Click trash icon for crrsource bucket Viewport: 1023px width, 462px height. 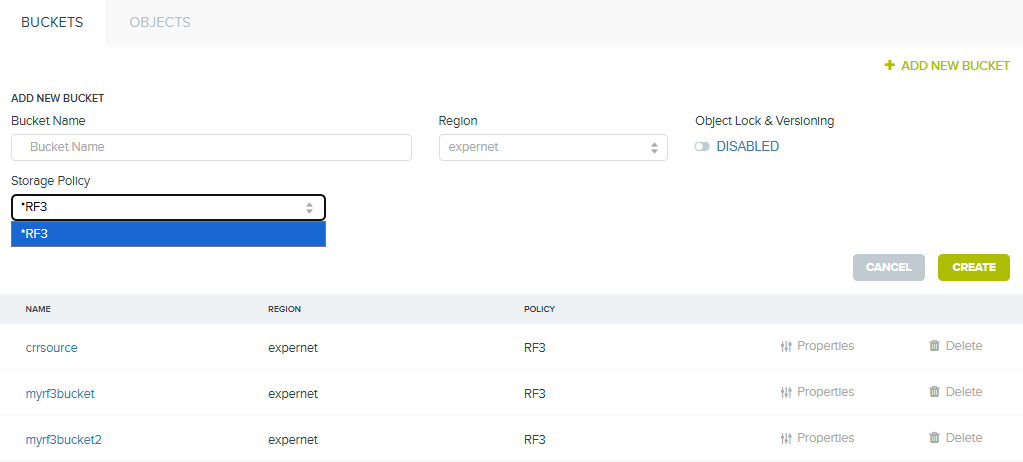coord(934,346)
